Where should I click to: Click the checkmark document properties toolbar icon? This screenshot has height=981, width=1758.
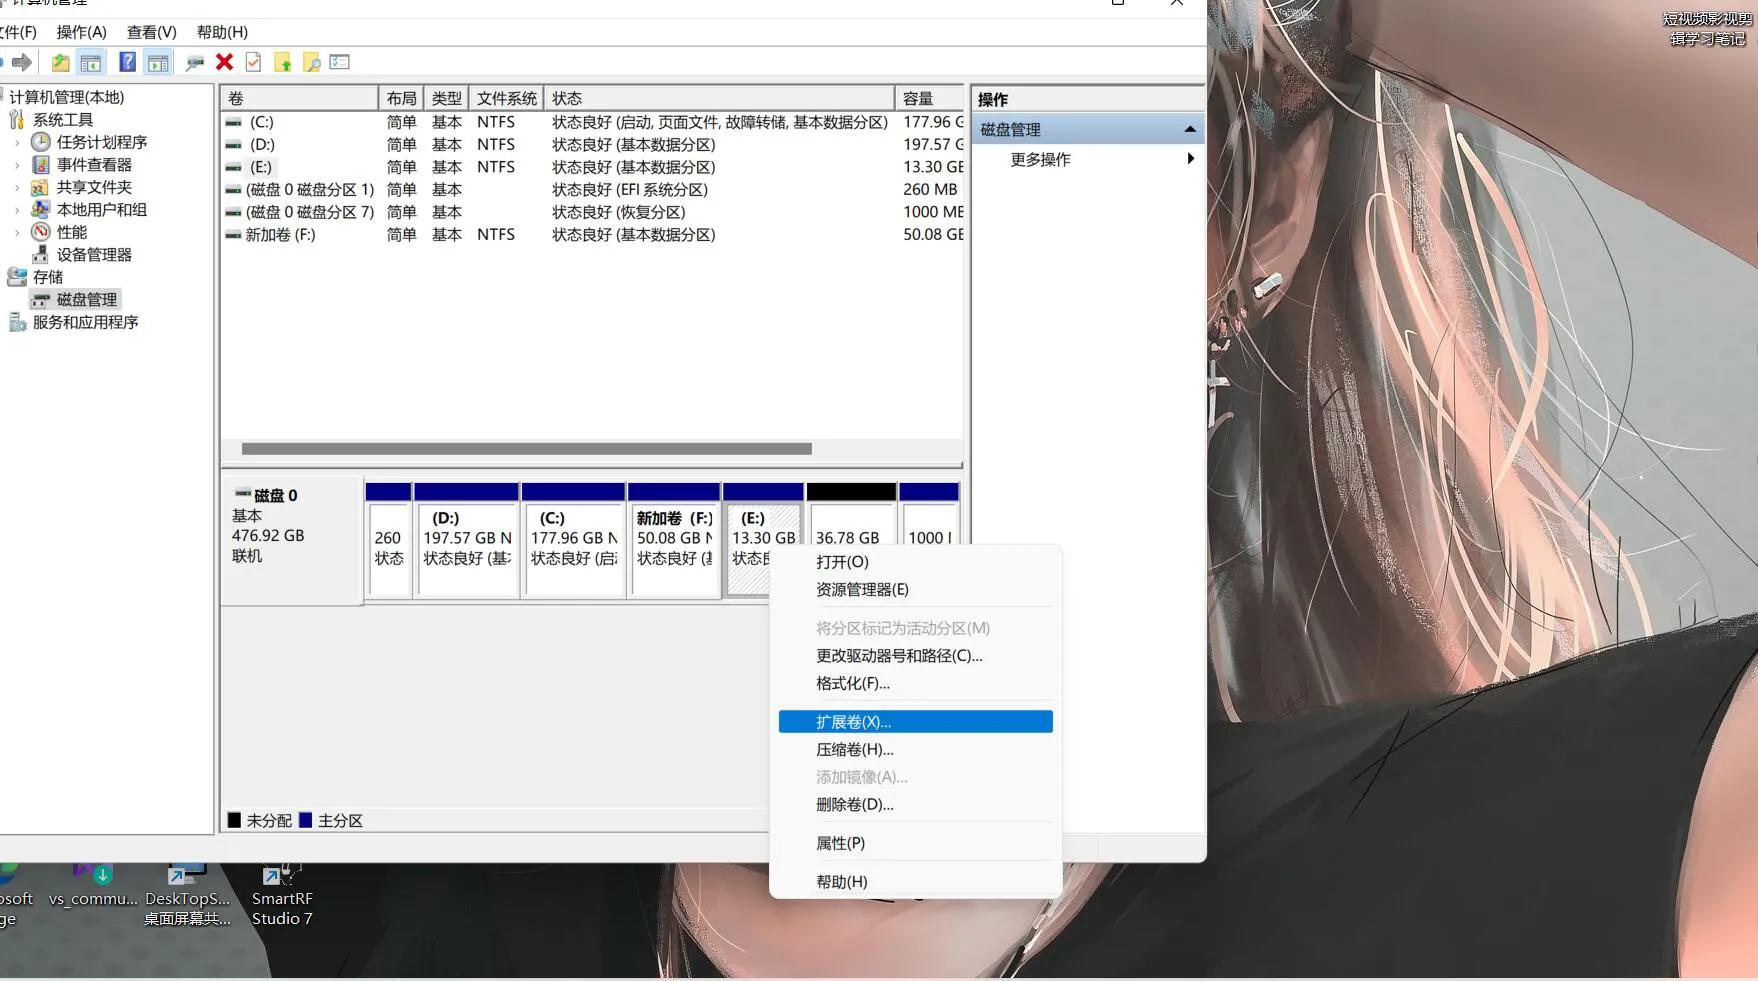tap(253, 62)
